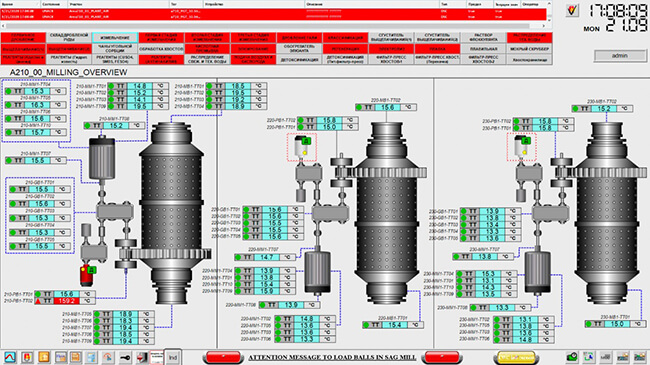The image size is (650, 365).
Task: Open the trend chart icon in the bottom toolbar
Action: tap(10, 357)
